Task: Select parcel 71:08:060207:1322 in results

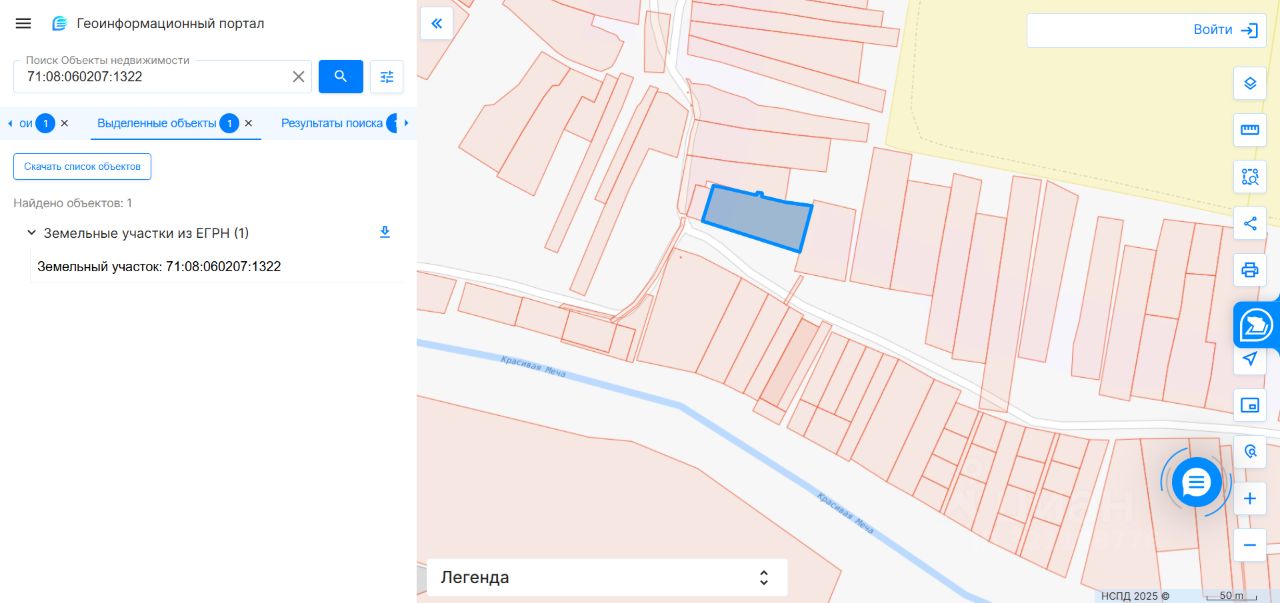Action: coord(159,267)
